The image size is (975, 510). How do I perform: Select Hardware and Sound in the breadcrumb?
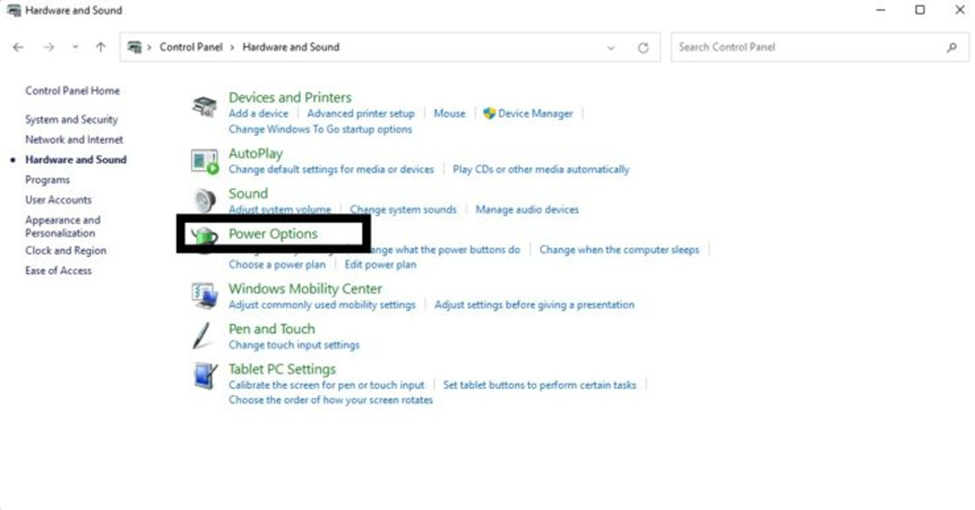pyautogui.click(x=291, y=47)
